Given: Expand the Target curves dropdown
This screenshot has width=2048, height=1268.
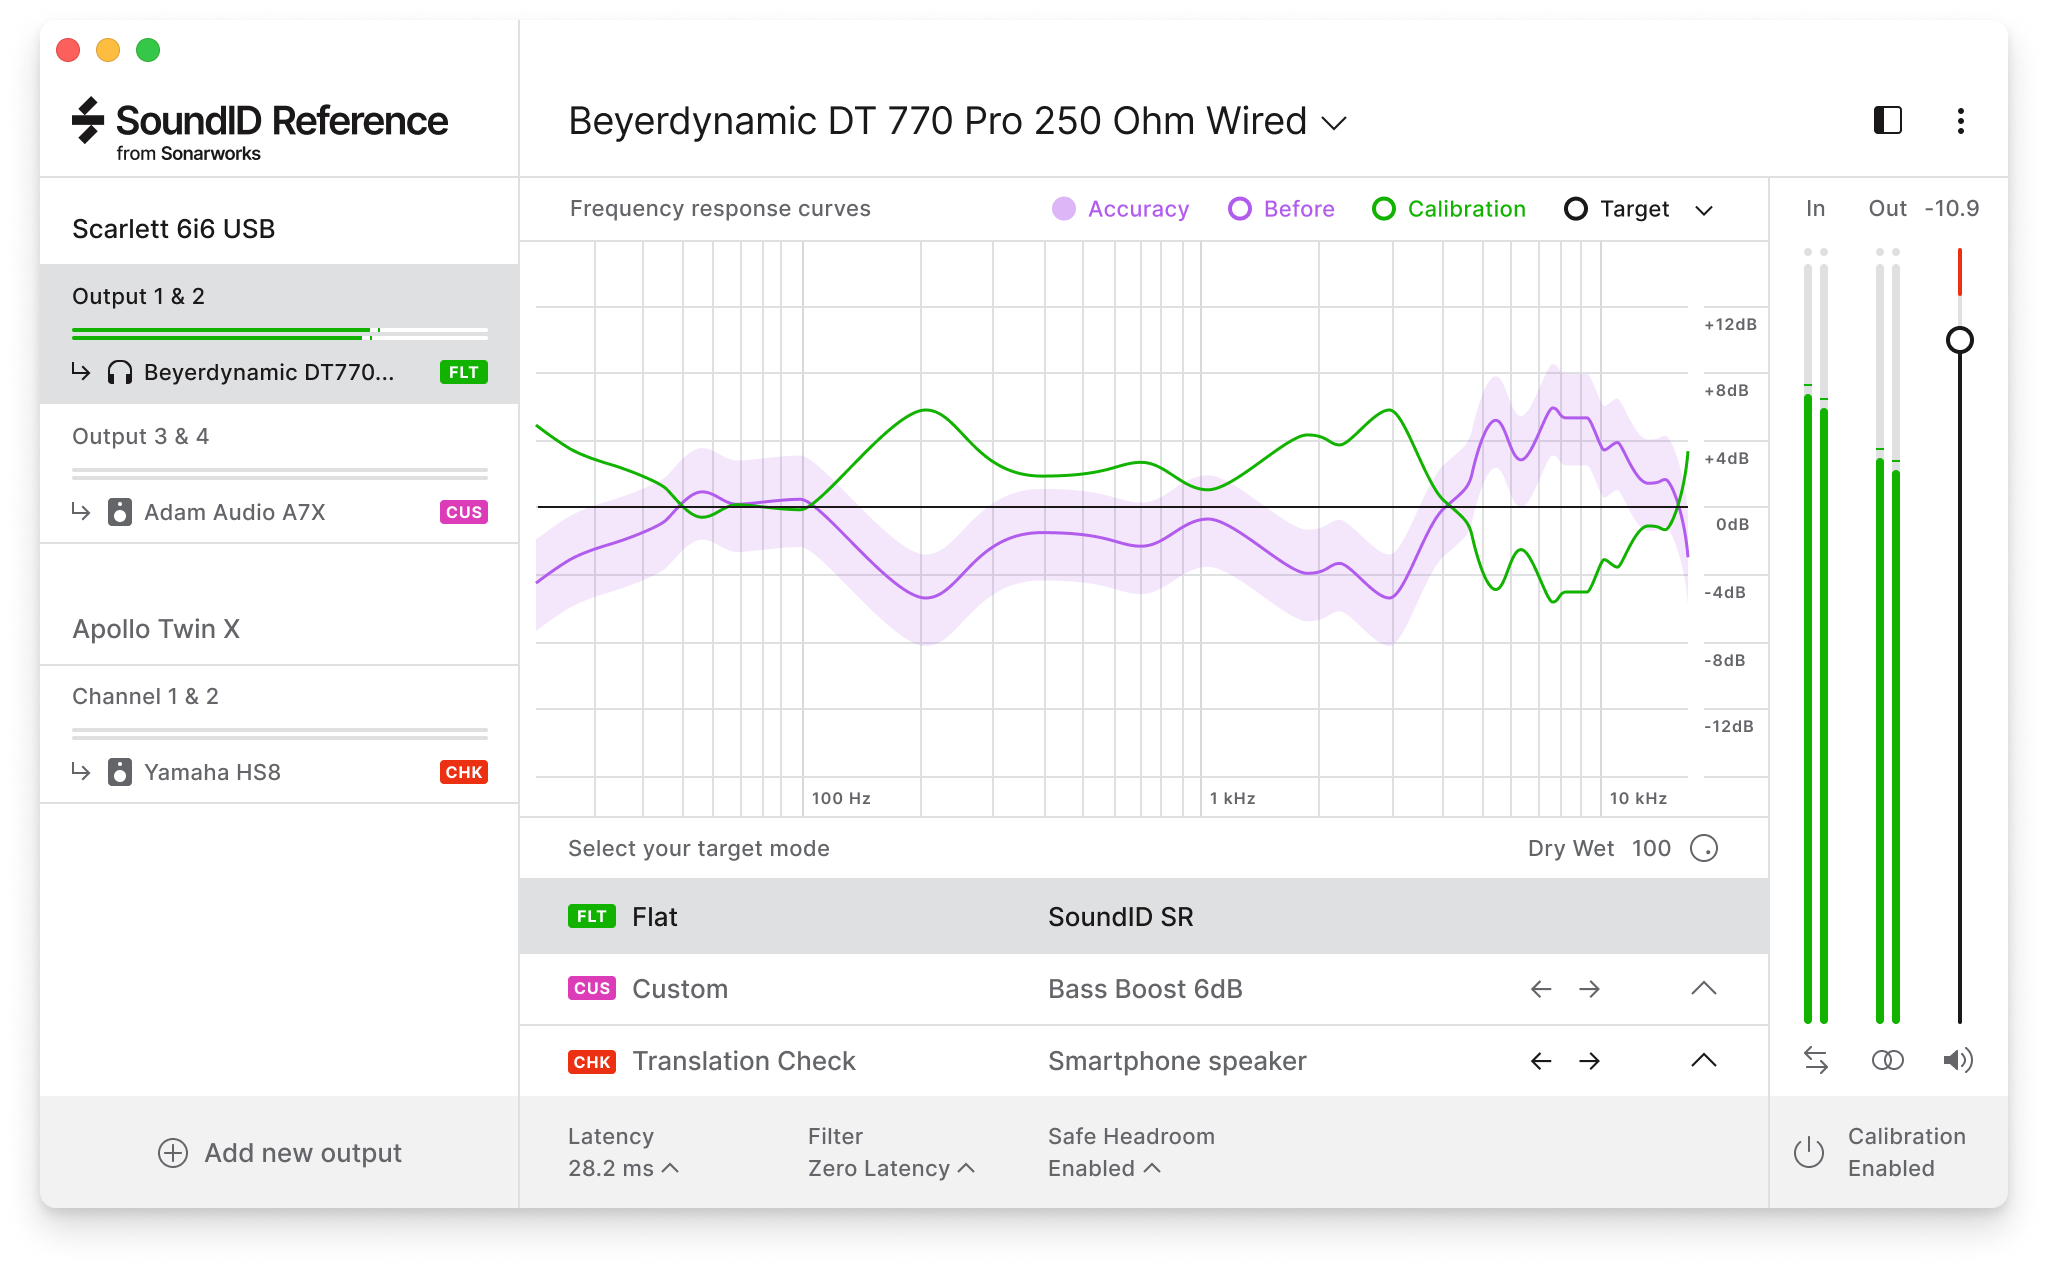Looking at the screenshot, I should (1705, 209).
